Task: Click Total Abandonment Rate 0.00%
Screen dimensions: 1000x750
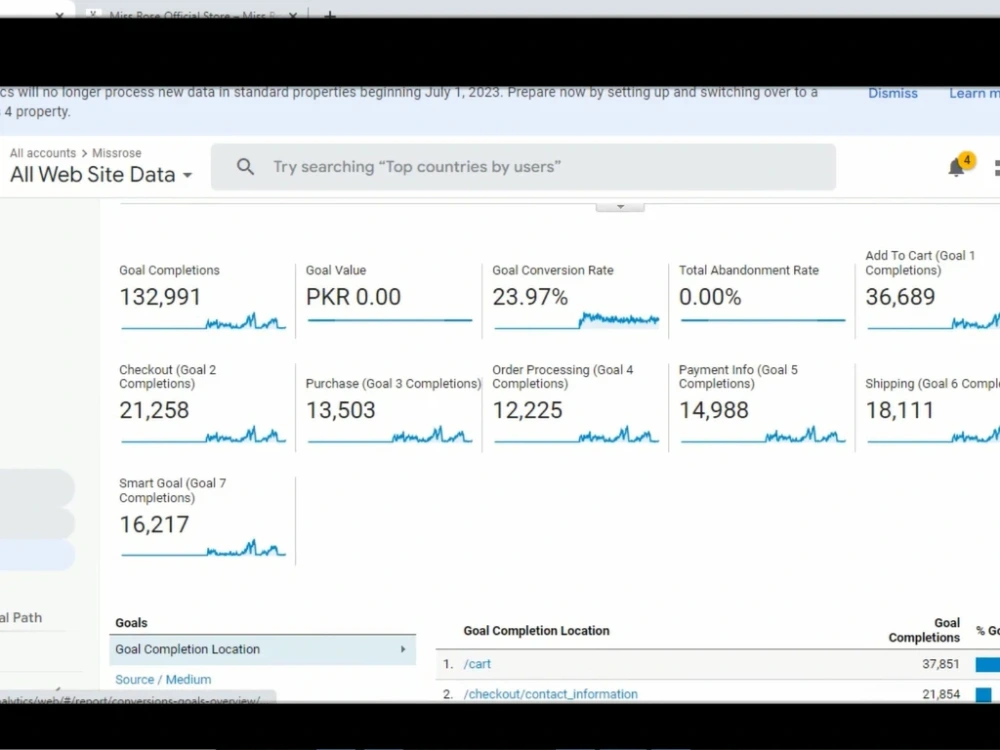Action: [710, 297]
